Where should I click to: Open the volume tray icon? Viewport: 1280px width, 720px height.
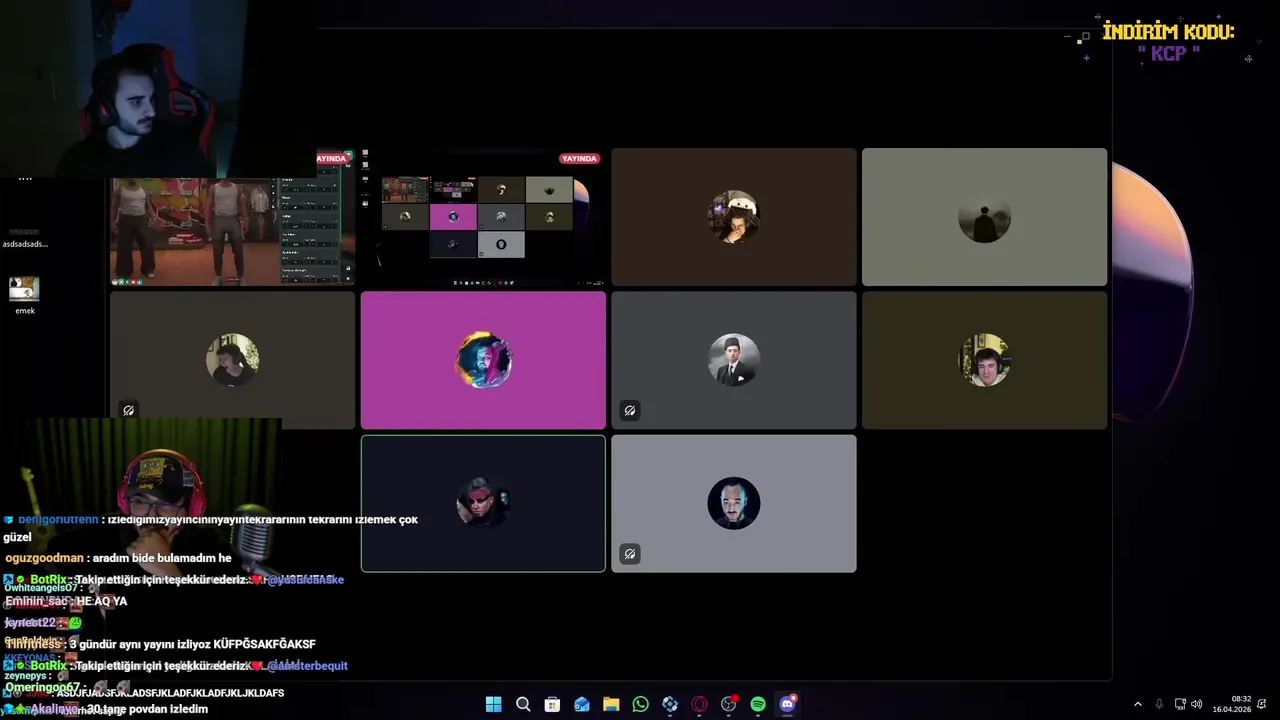click(x=1197, y=704)
